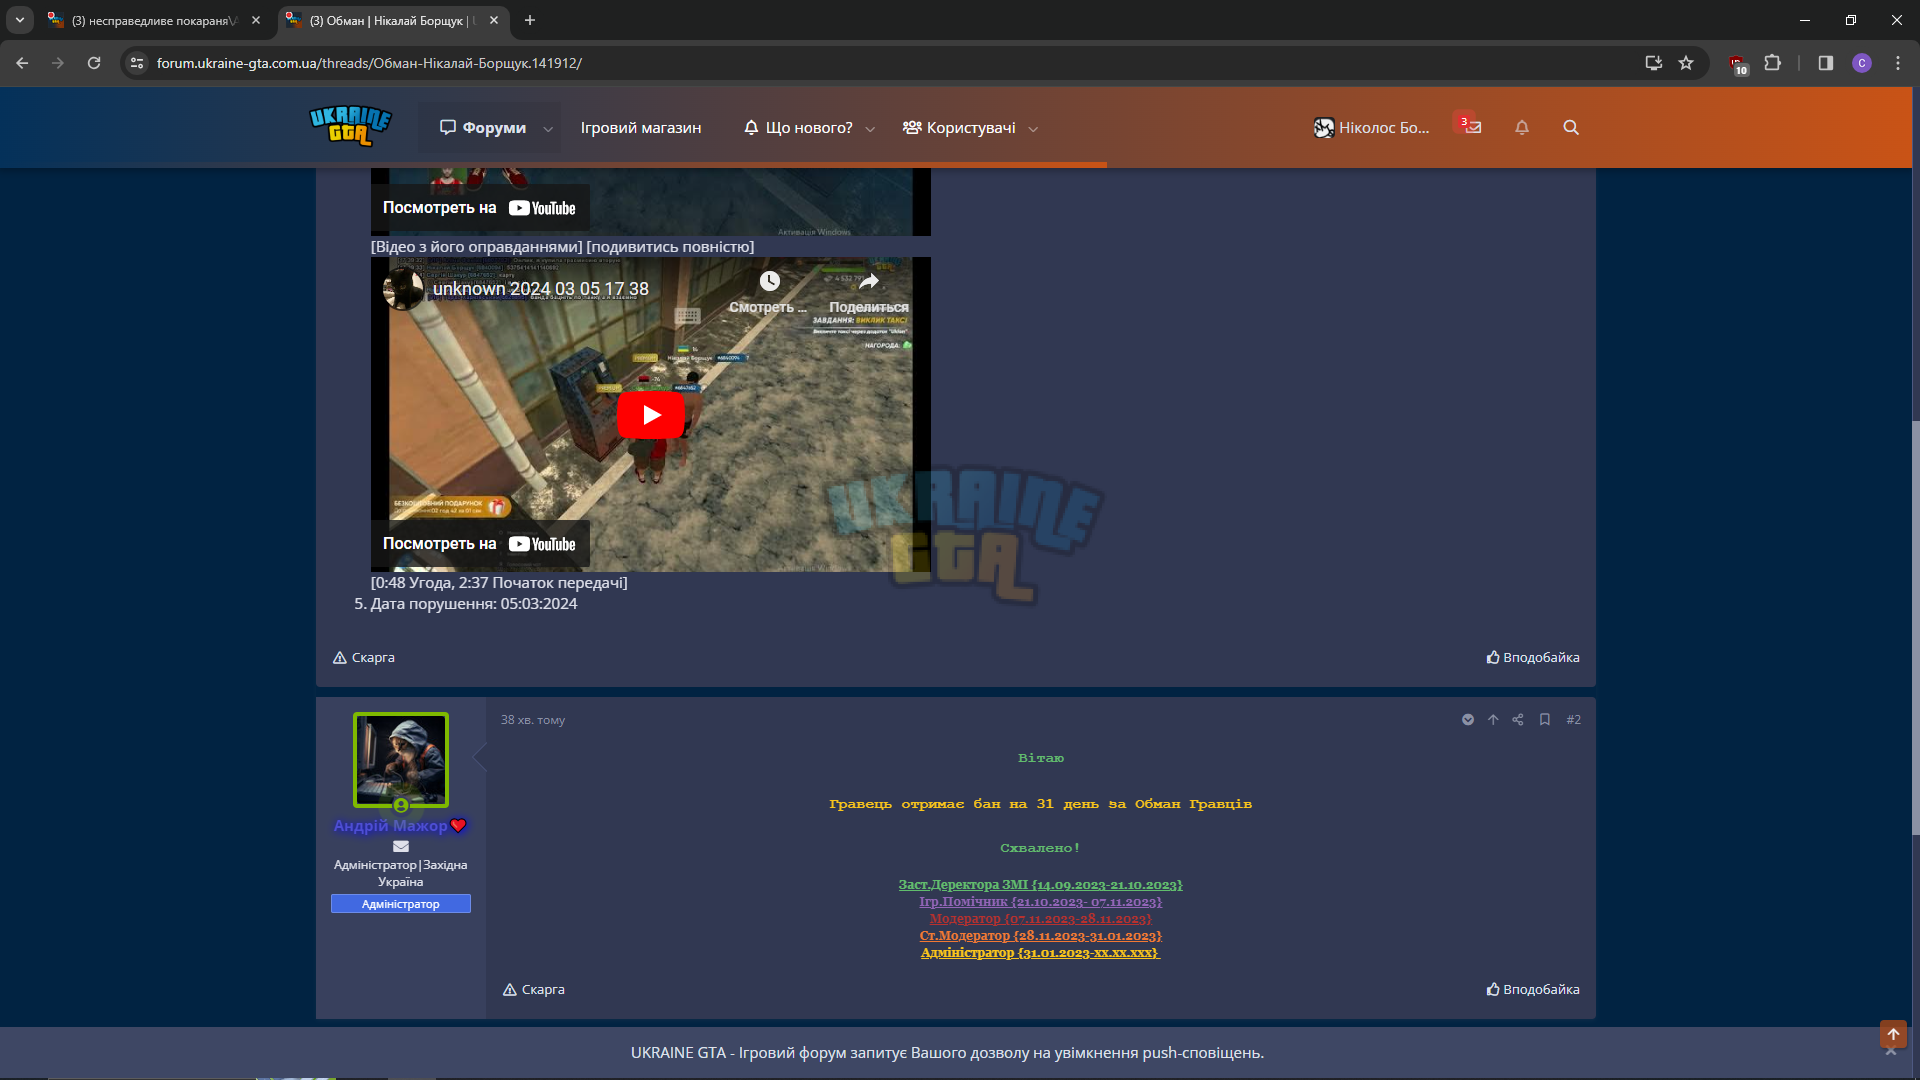This screenshot has height=1080, width=1920.
Task: Open the private messages envelope icon
Action: click(1473, 127)
